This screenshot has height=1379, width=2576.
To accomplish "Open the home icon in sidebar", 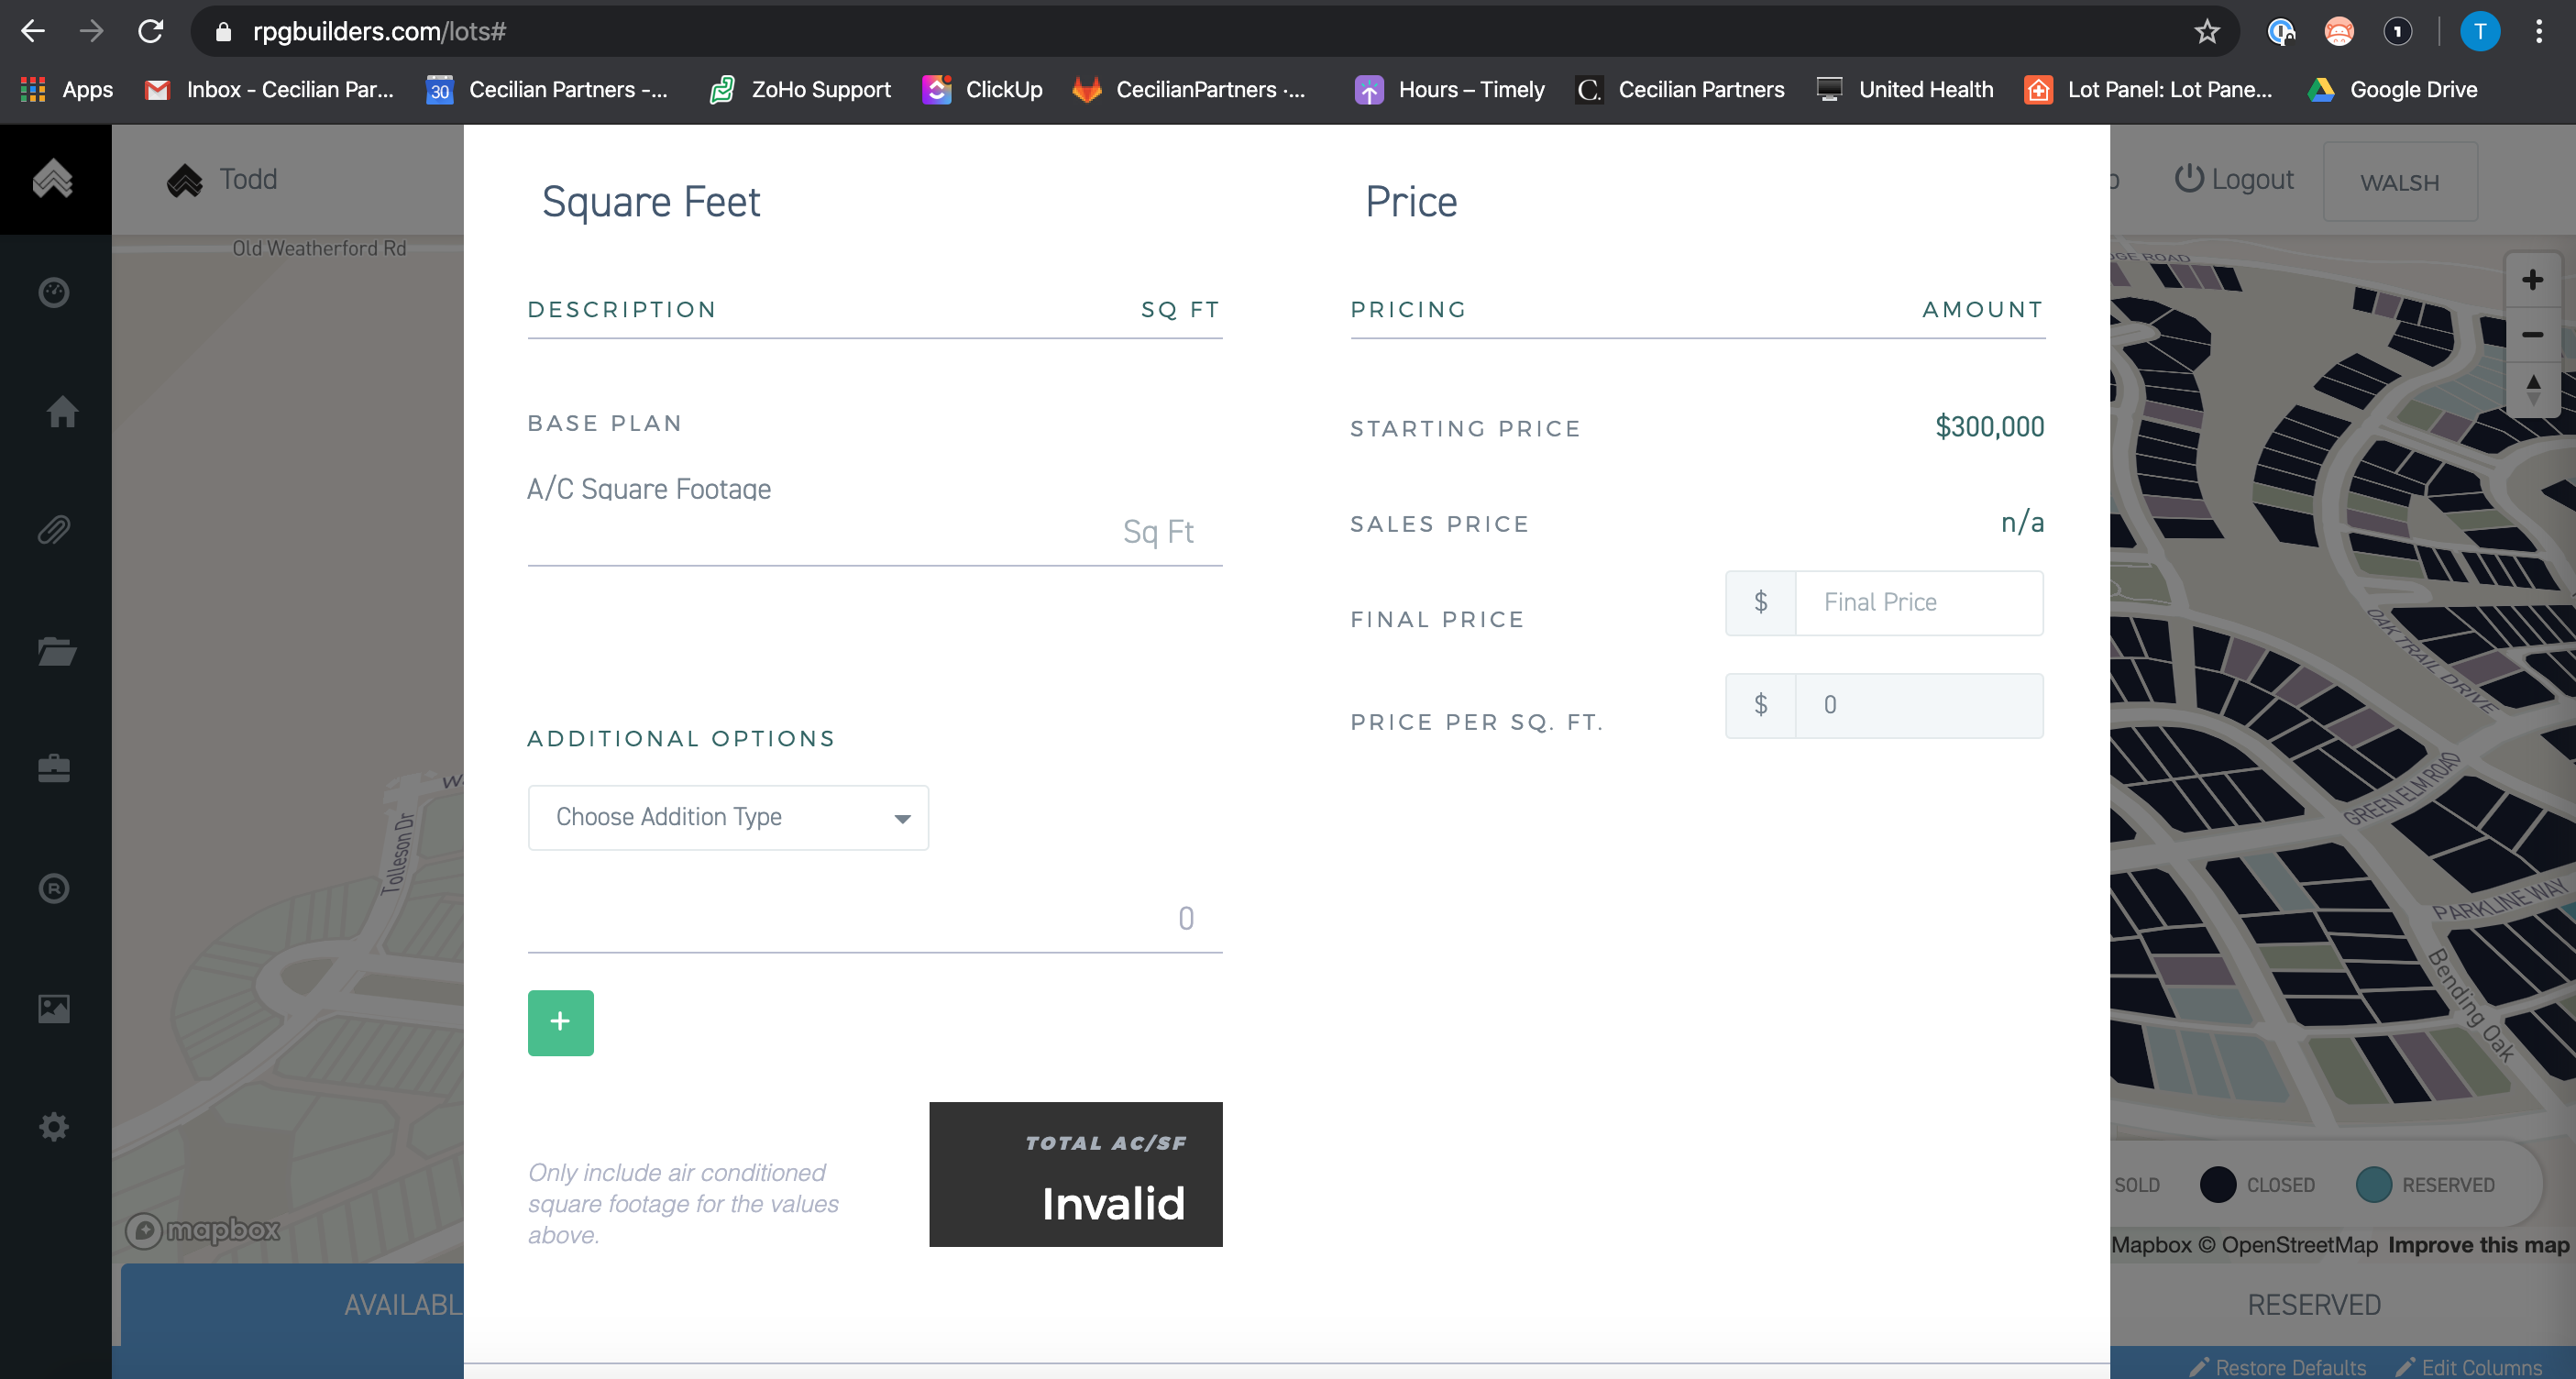I will coord(62,411).
